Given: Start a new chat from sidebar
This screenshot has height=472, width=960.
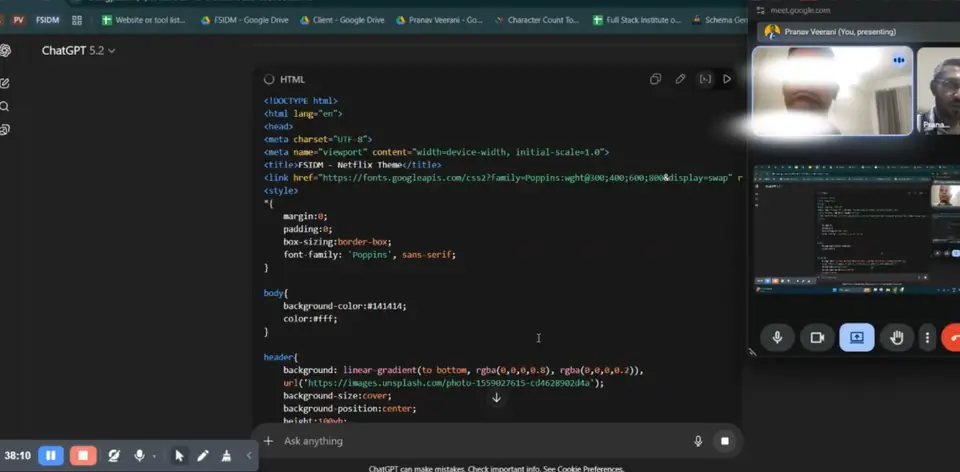Looking at the screenshot, I should [x=5, y=83].
